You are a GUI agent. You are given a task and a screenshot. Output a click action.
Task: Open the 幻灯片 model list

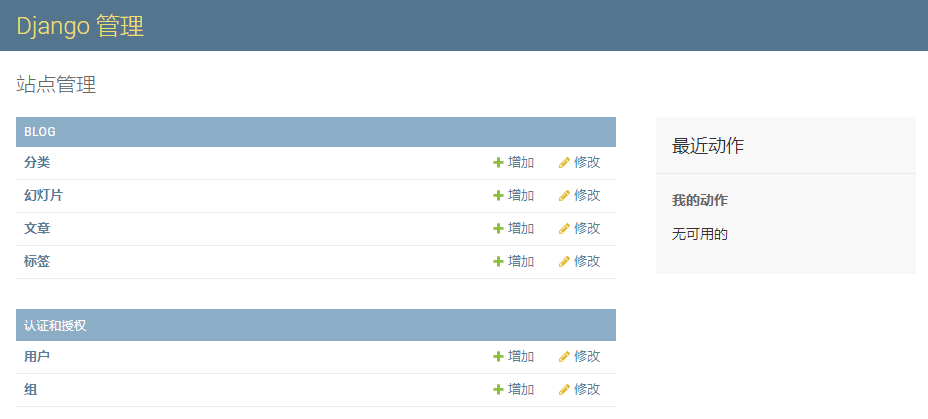[43, 195]
